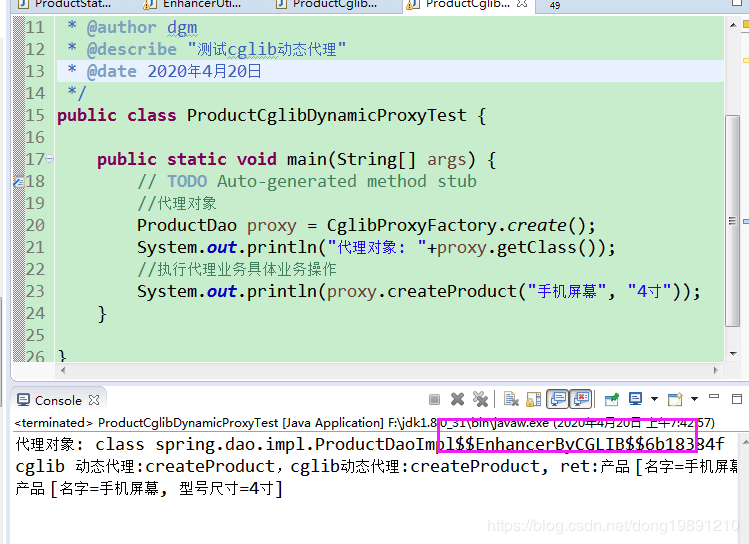This screenshot has width=749, height=544.
Task: Open the hidden editors list showing 49
Action: (554, 6)
